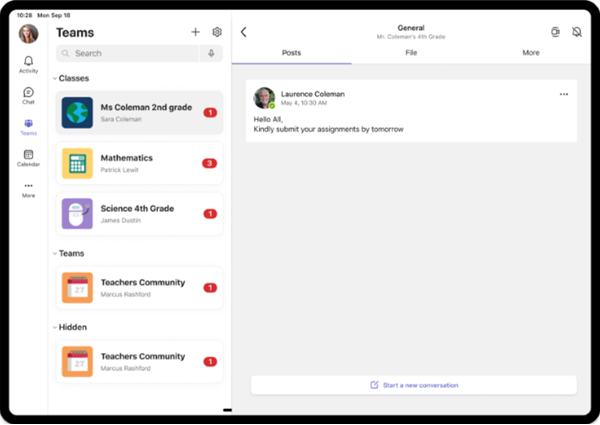Tap the message about submitting assignments
Screen dimensions: 600x425
tap(328, 124)
